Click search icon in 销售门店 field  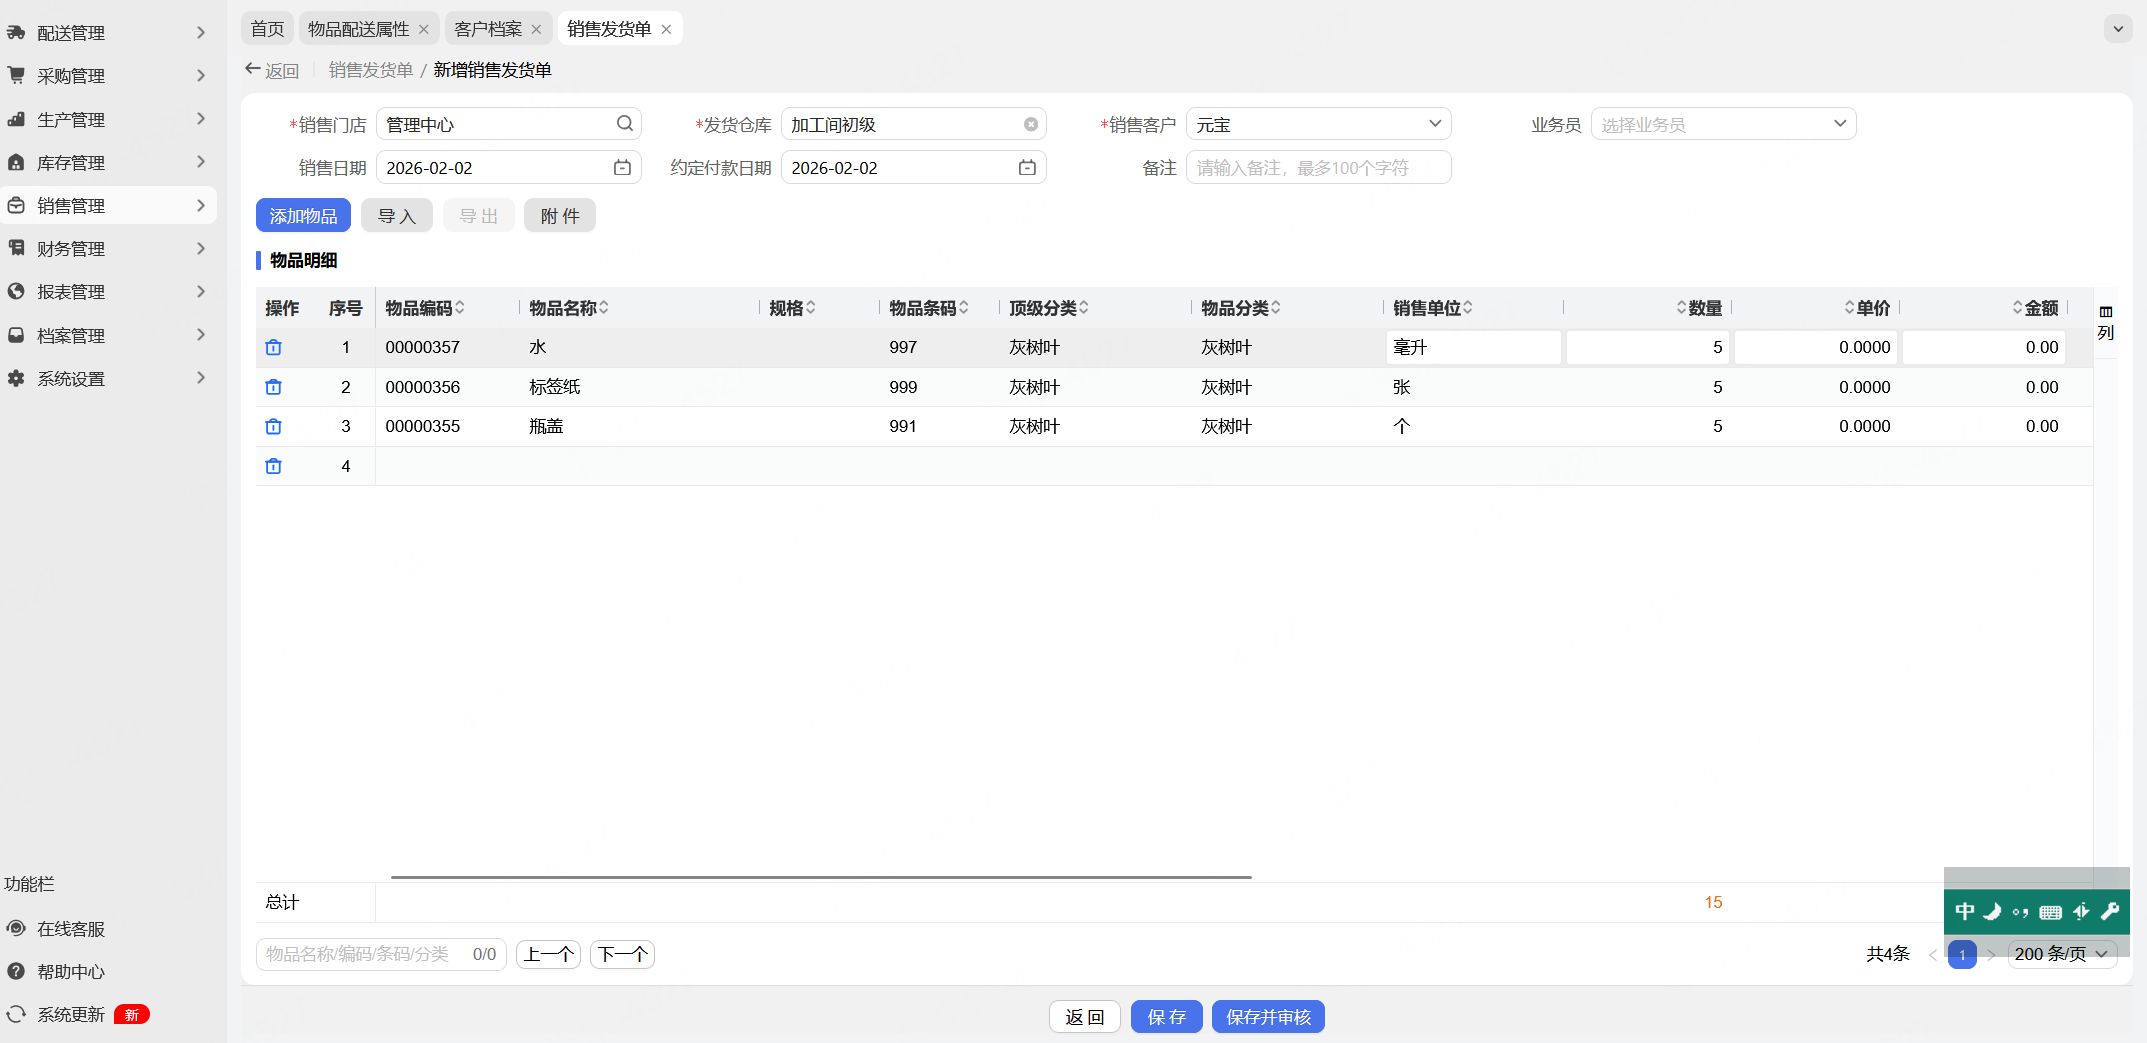pyautogui.click(x=625, y=124)
